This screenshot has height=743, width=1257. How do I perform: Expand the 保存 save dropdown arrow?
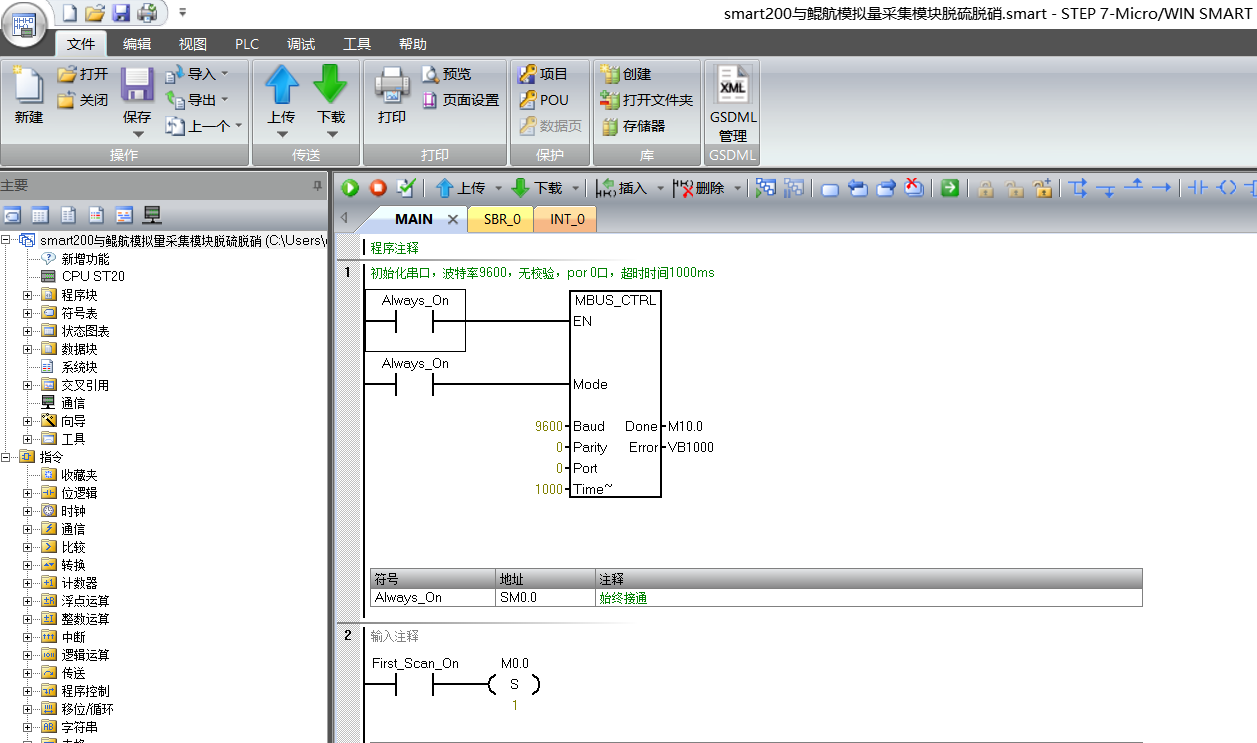138,133
